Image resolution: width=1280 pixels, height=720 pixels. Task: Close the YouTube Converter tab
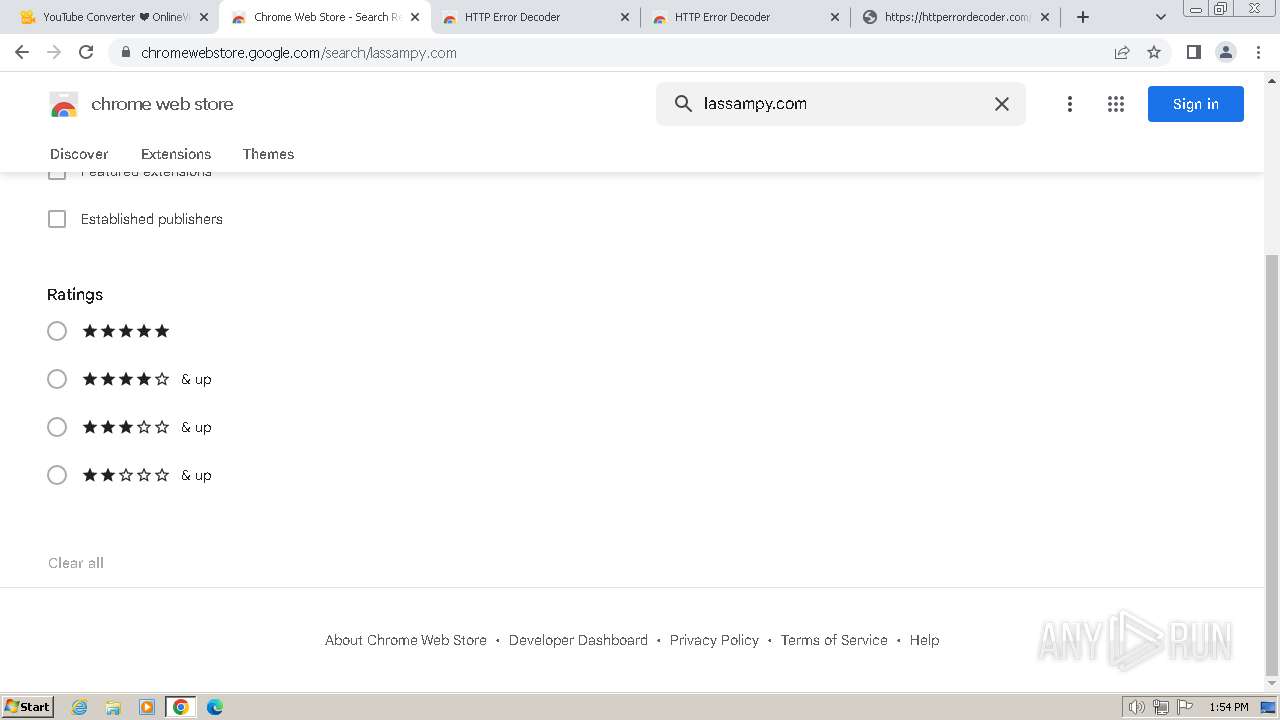204,17
